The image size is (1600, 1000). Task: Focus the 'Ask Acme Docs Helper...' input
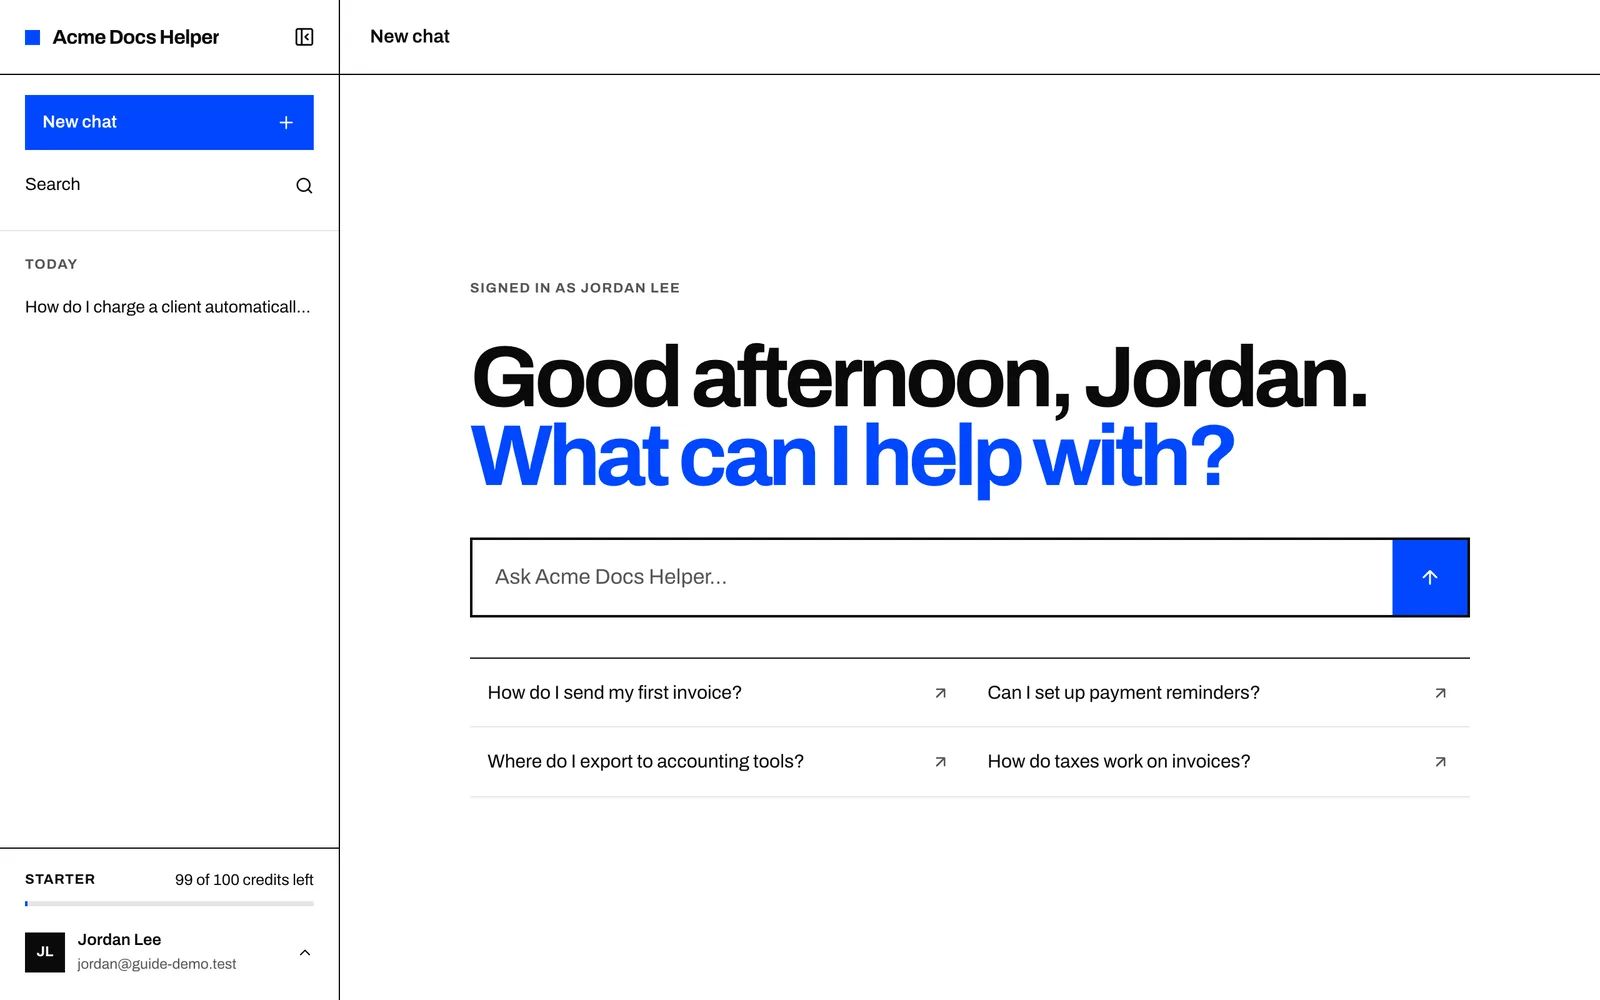(x=932, y=577)
